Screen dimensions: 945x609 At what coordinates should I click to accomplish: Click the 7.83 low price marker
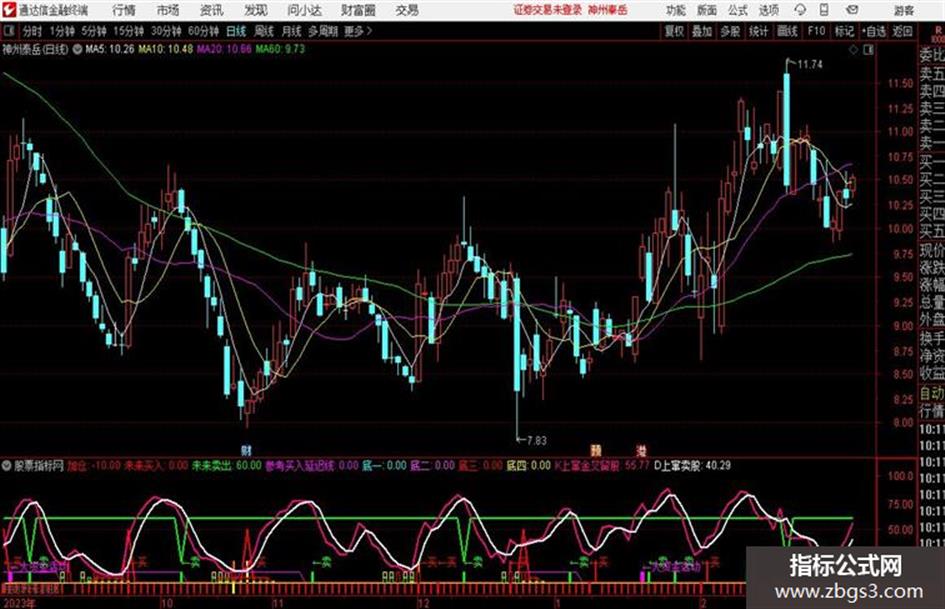pyautogui.click(x=536, y=441)
